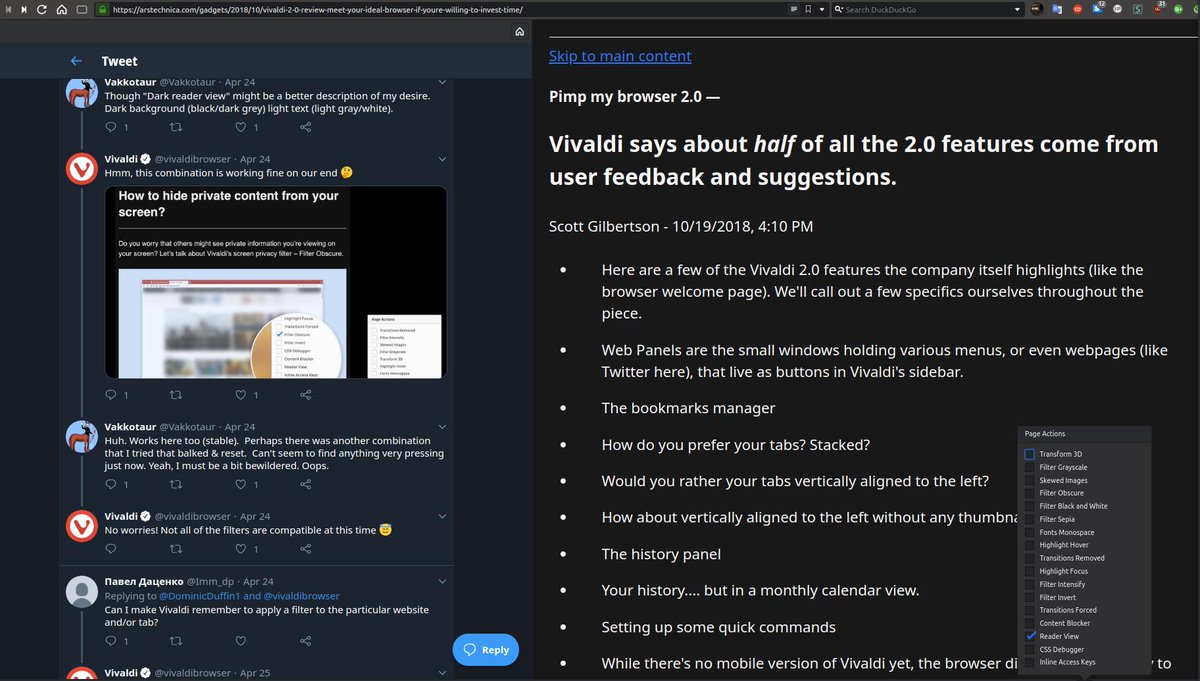Click the blue Reply button
1200x681 pixels.
(x=486, y=649)
